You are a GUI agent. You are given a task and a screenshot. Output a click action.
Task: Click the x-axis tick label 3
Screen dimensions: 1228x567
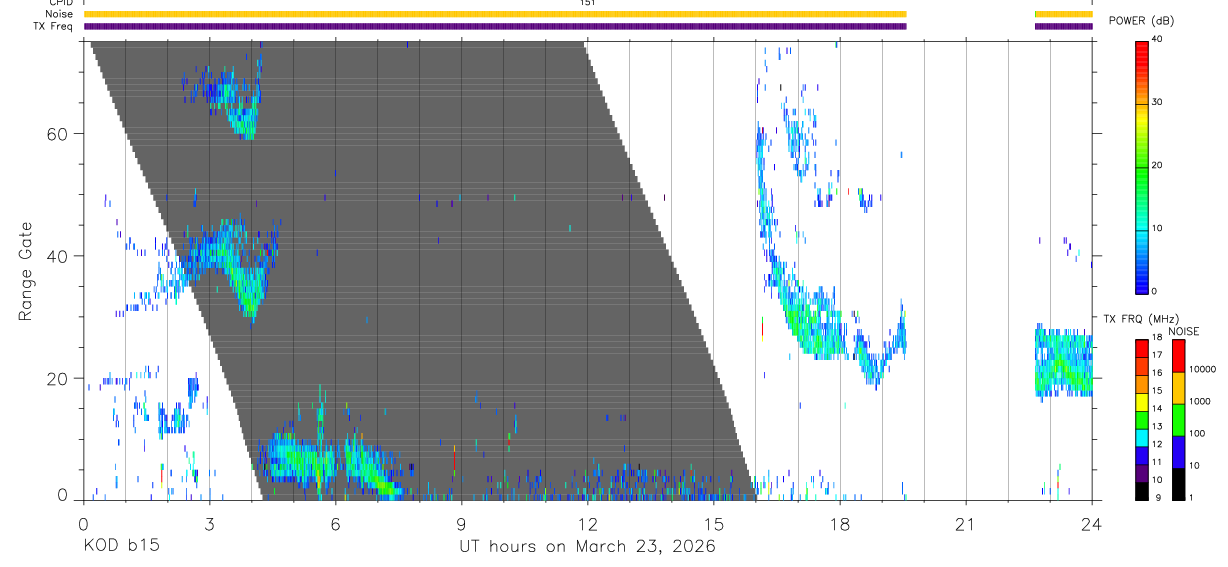pyautogui.click(x=209, y=522)
